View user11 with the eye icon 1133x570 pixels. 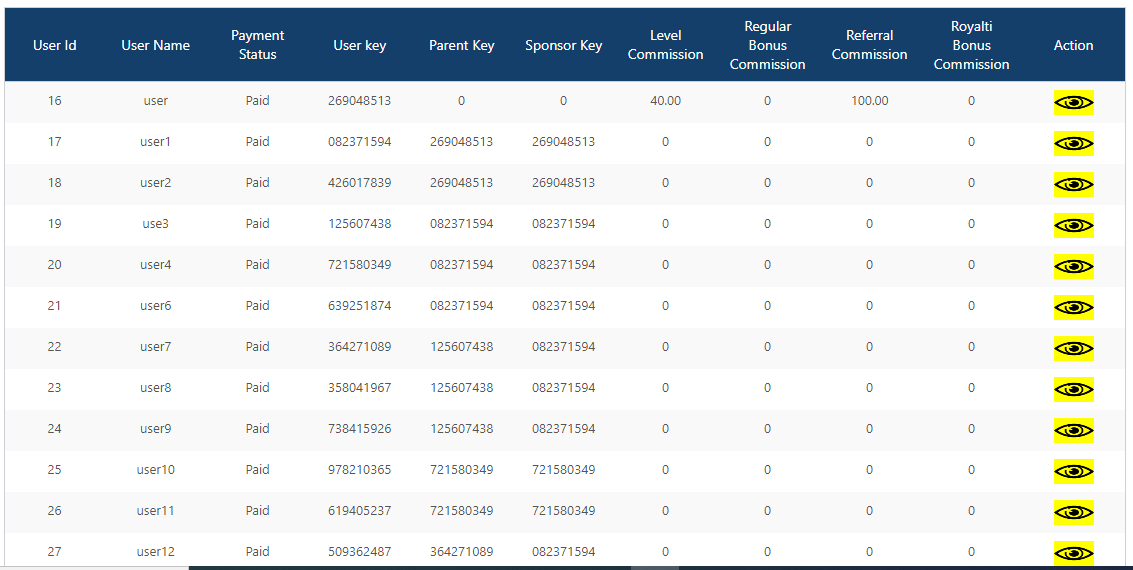pyautogui.click(x=1073, y=513)
